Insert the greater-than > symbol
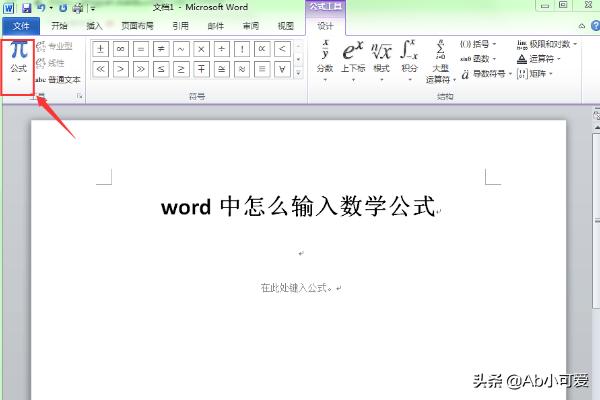The image size is (600, 400). [121, 69]
